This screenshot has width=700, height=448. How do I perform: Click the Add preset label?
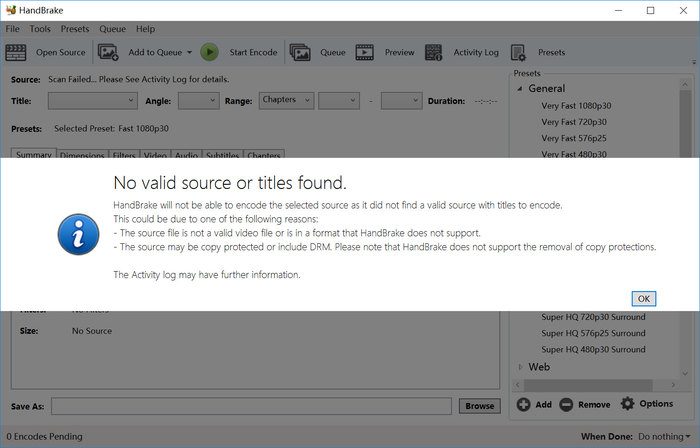click(x=543, y=404)
